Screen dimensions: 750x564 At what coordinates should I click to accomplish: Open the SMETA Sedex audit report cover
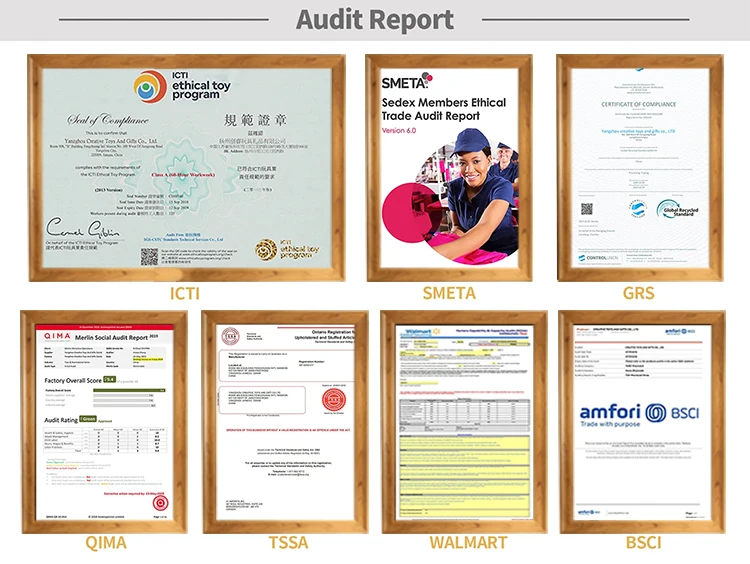449,168
